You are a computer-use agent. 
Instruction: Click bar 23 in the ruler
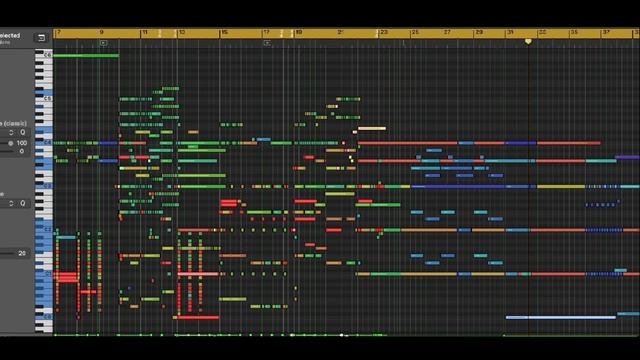[384, 32]
